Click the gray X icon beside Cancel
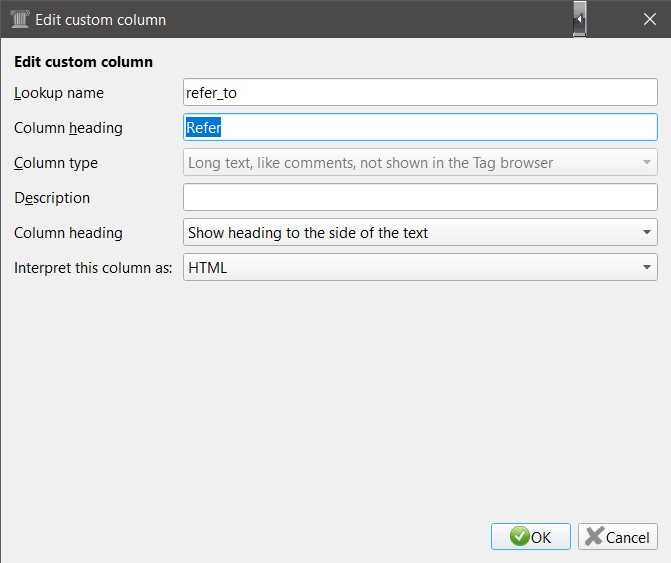671x563 pixels. (x=594, y=537)
